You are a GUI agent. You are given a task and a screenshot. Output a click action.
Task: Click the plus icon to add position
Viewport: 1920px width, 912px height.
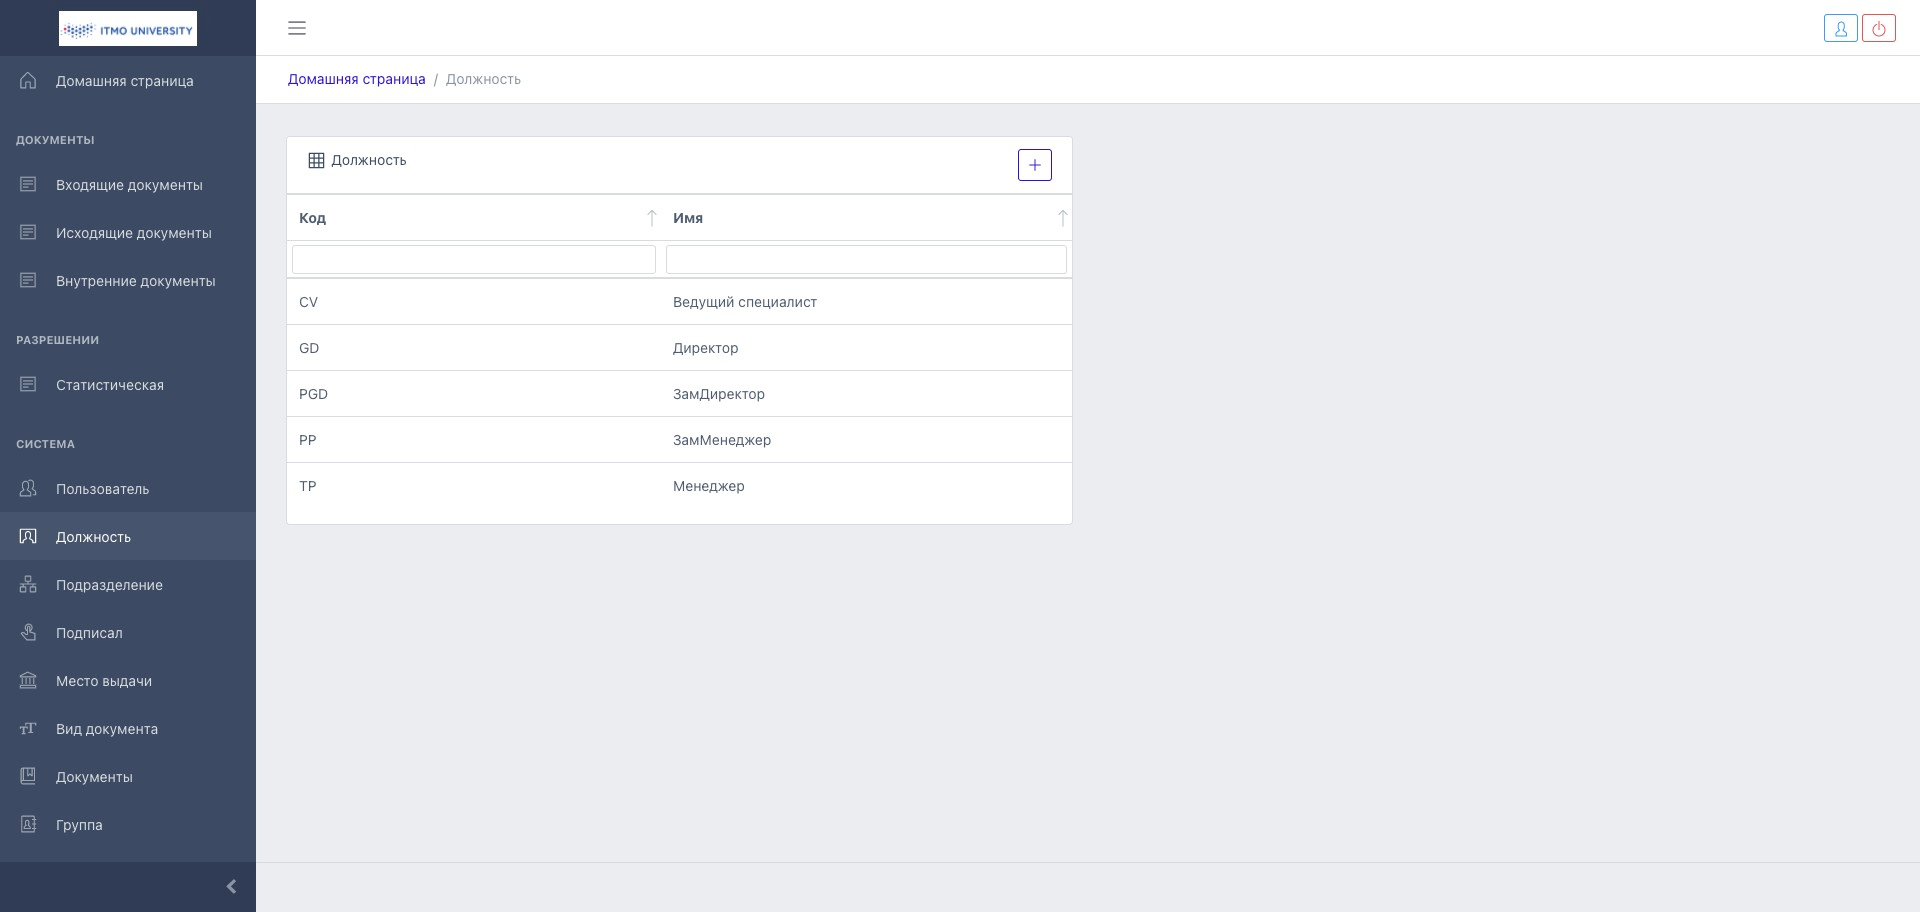pos(1034,165)
